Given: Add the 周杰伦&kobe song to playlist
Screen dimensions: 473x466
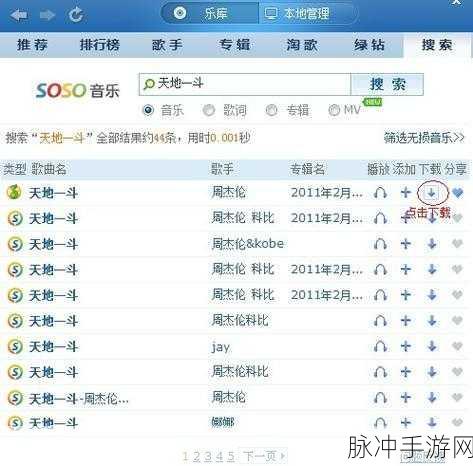Looking at the screenshot, I should click(406, 244).
